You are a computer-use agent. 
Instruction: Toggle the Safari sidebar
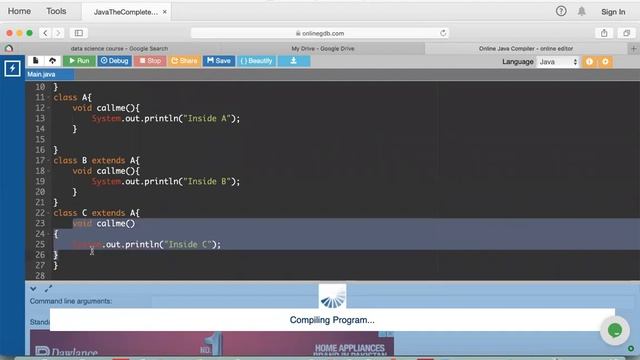tap(79, 33)
